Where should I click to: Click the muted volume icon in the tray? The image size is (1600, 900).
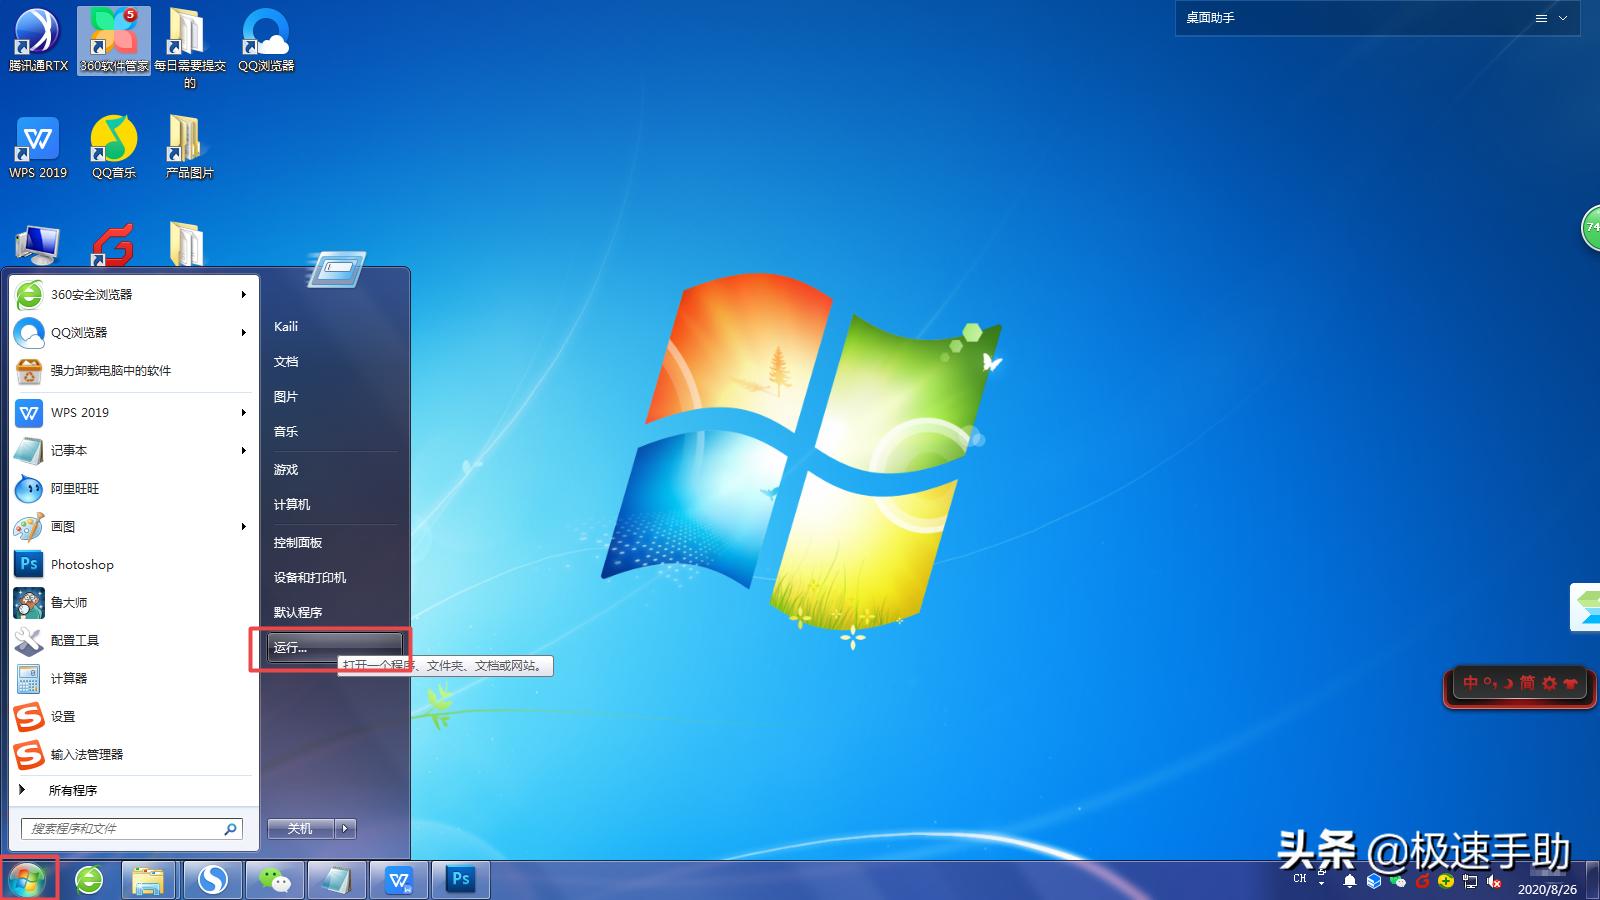1493,882
